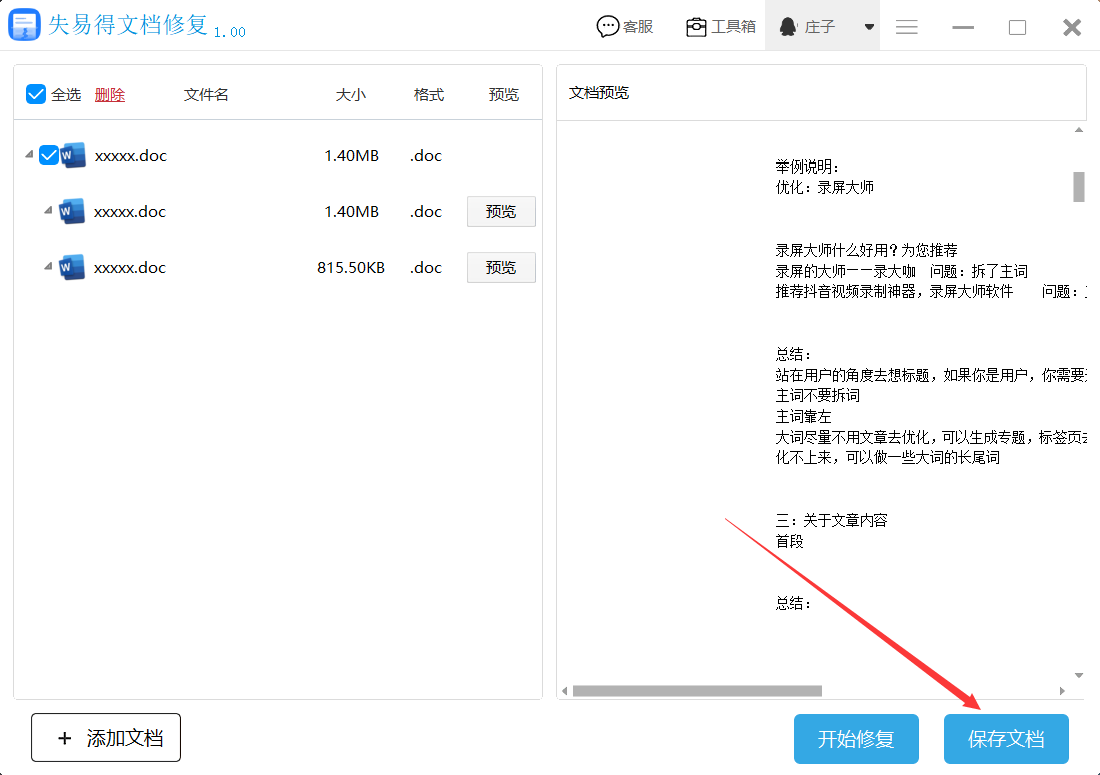Open the 工具箱 toolbox icon
Screen dimensions: 1100x775
[696, 27]
